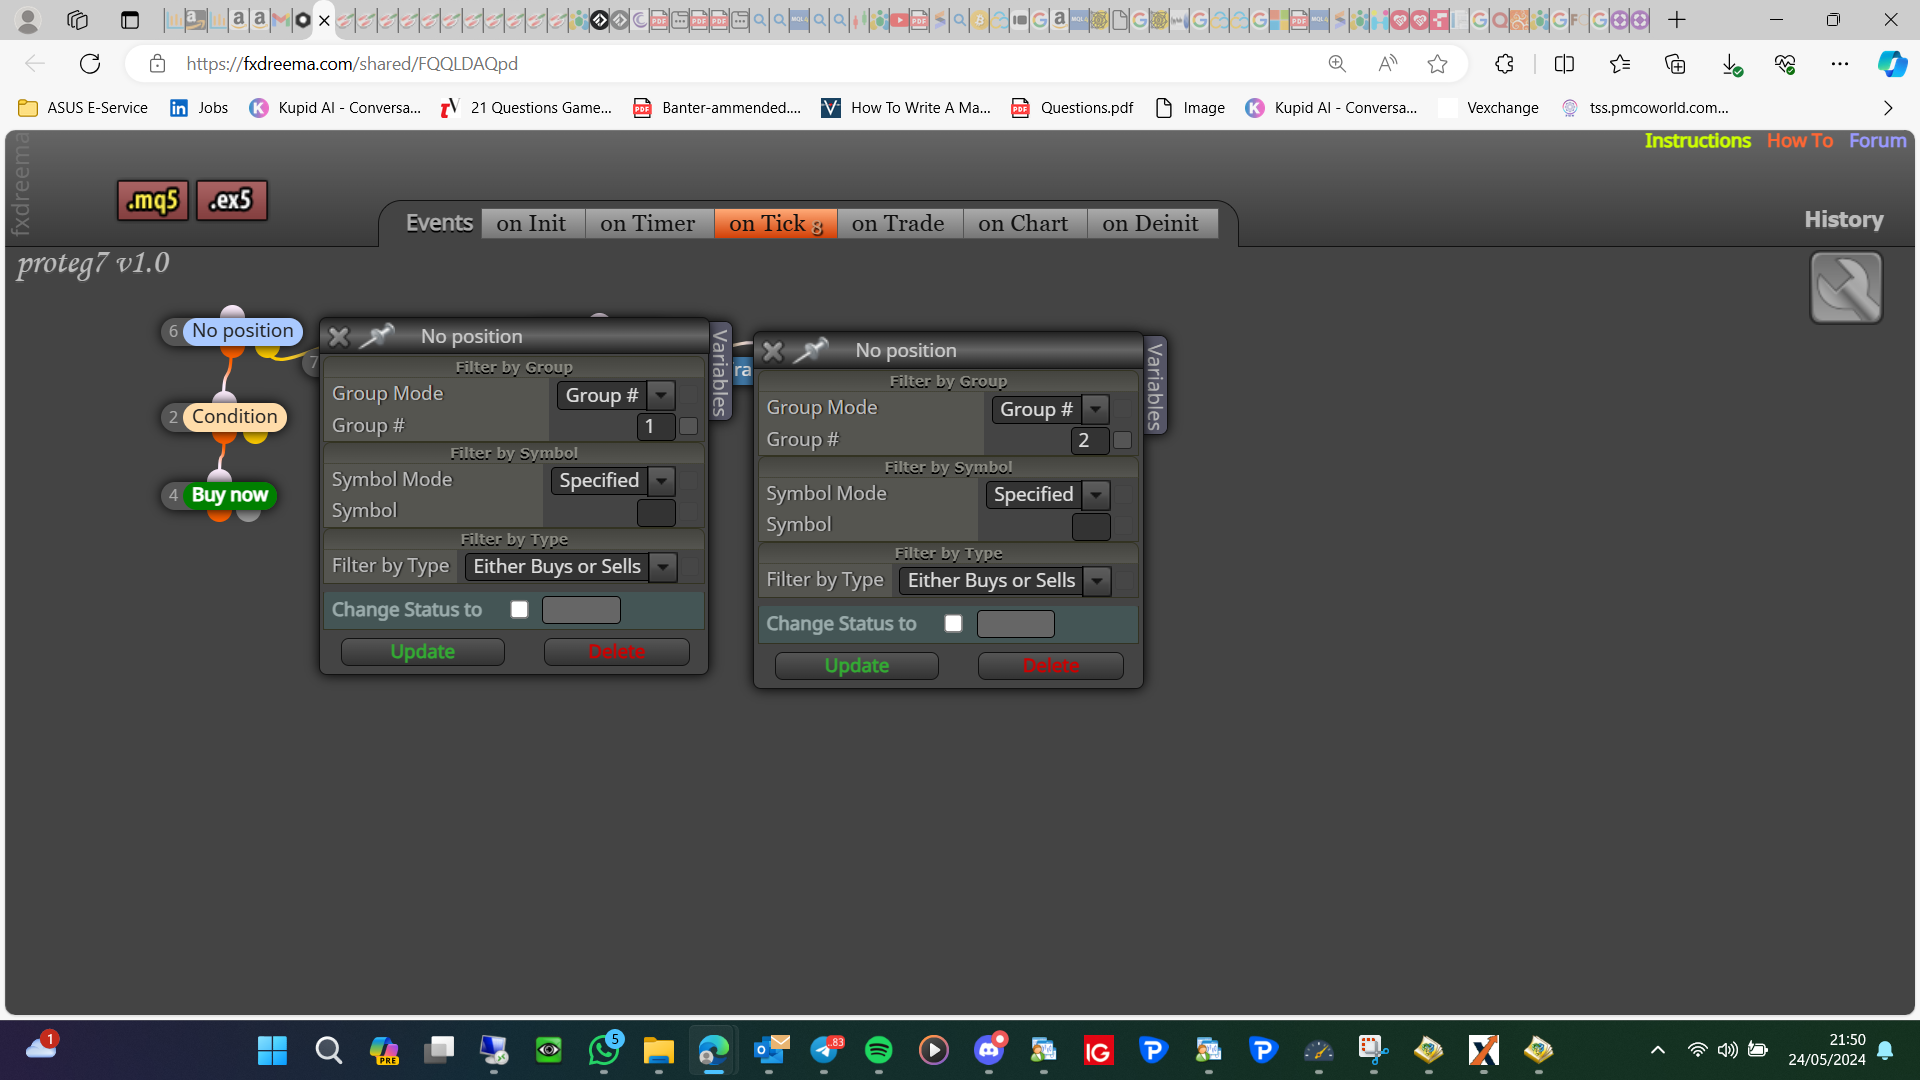Open a new browser tab

pos(1677,20)
